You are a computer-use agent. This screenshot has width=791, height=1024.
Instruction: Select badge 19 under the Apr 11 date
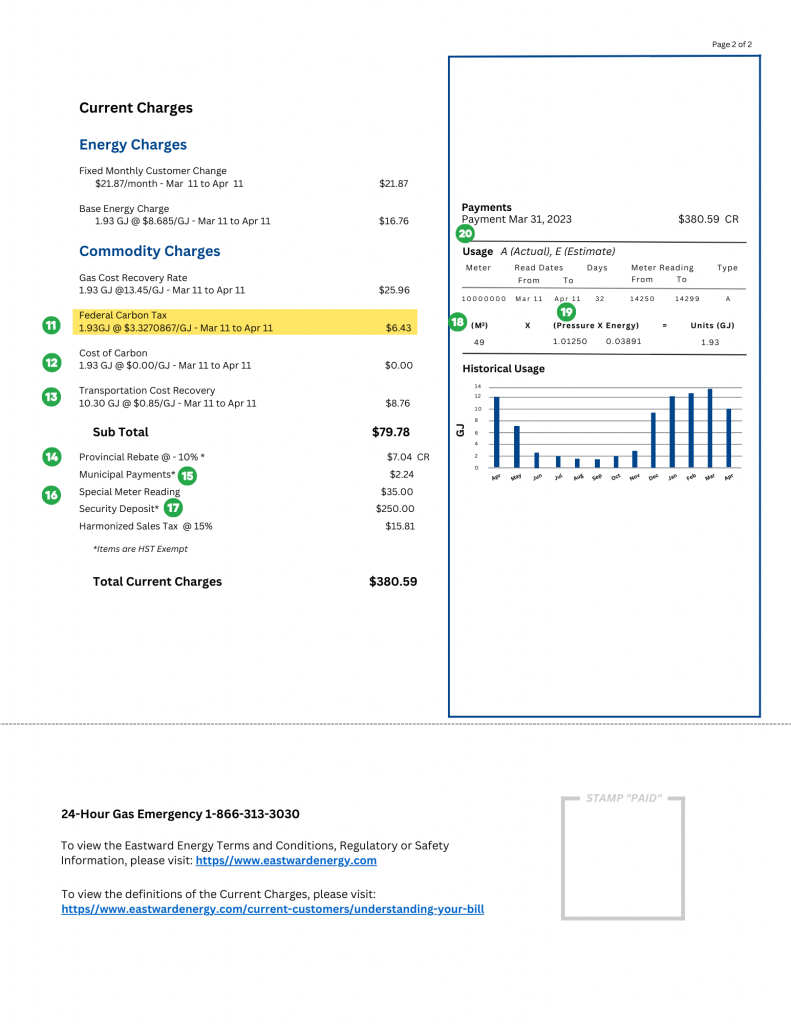tap(566, 312)
